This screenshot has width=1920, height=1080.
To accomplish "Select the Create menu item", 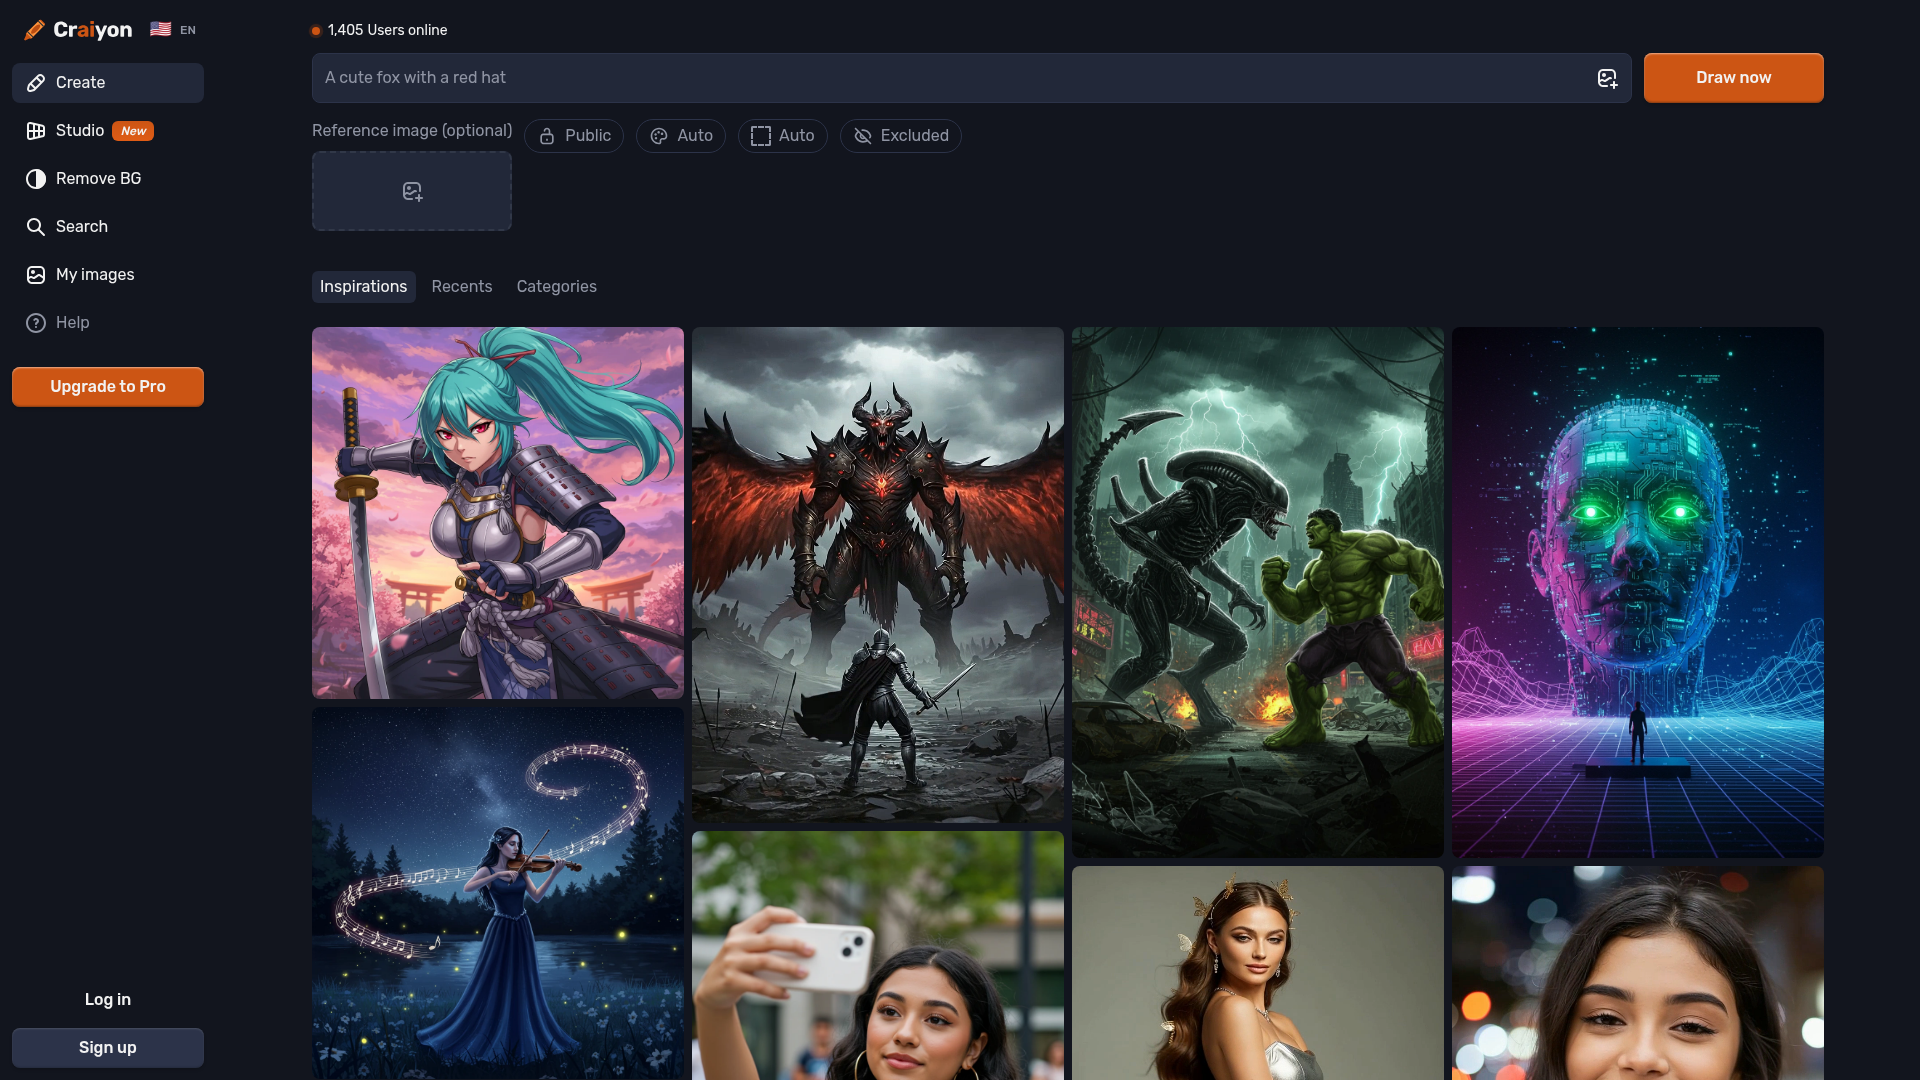I will click(108, 83).
